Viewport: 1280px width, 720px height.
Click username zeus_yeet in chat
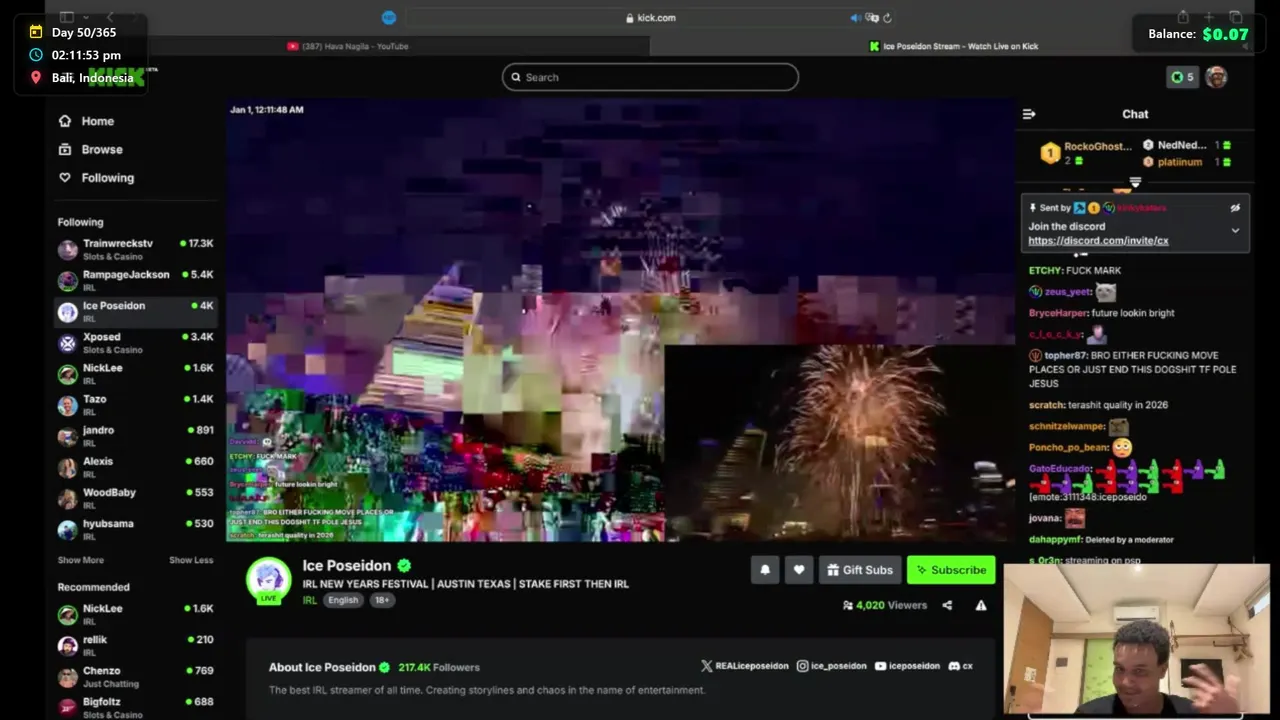(1067, 292)
